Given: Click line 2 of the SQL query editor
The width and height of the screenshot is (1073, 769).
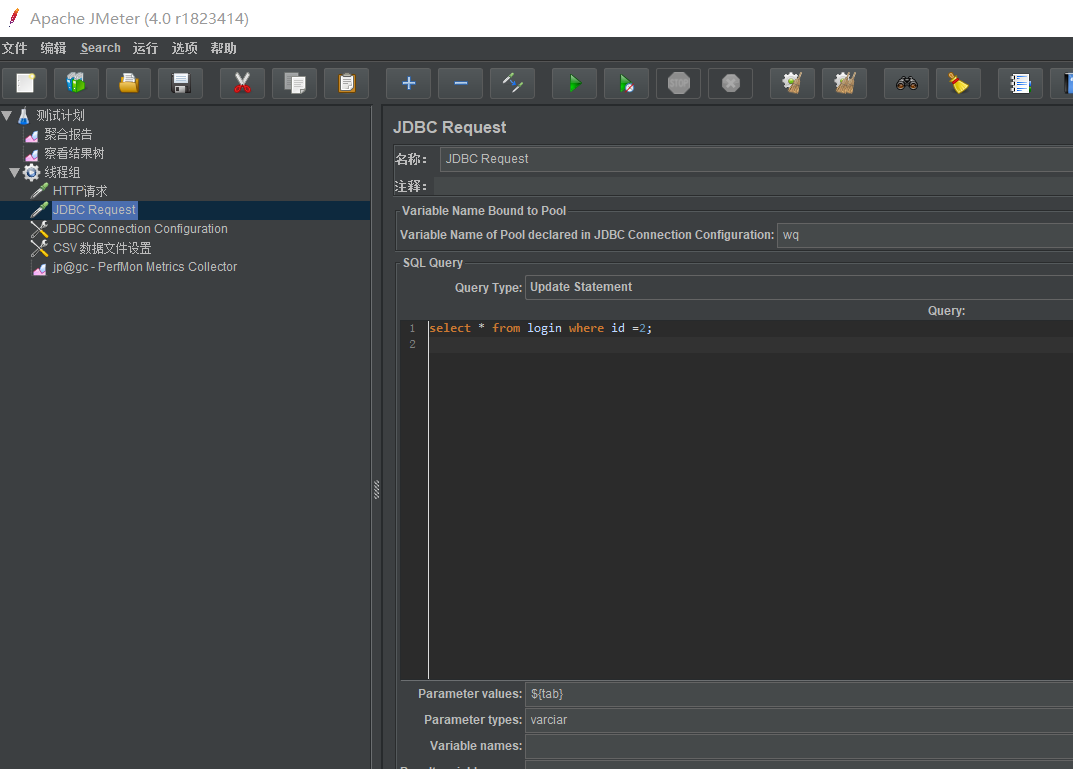Looking at the screenshot, I should point(751,344).
